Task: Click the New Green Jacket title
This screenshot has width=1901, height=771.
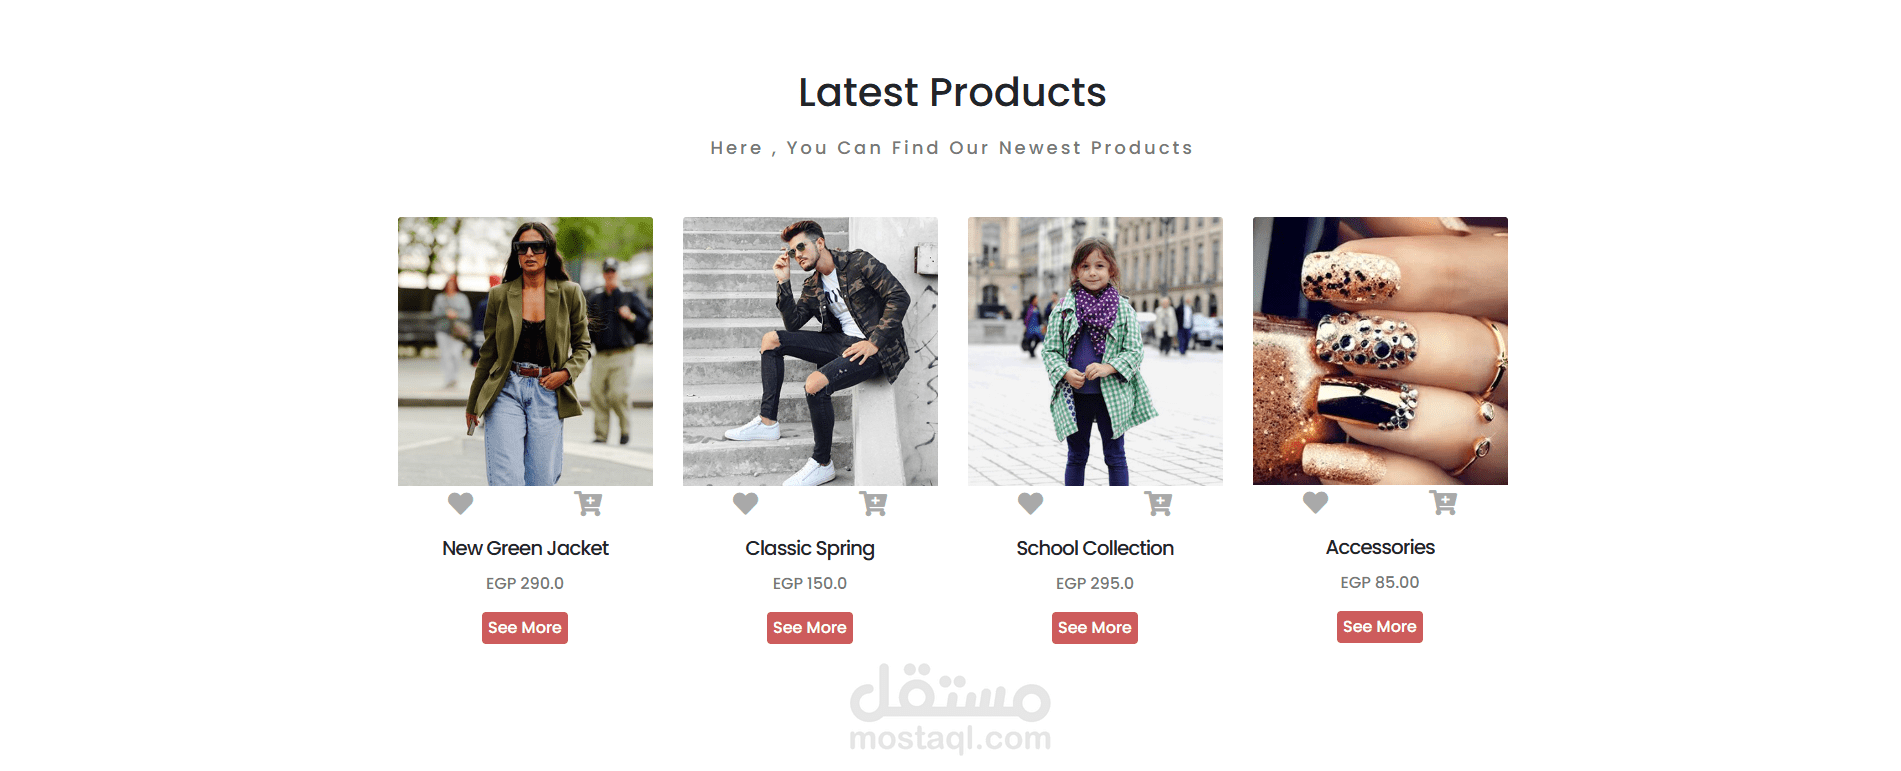Action: coord(525,548)
